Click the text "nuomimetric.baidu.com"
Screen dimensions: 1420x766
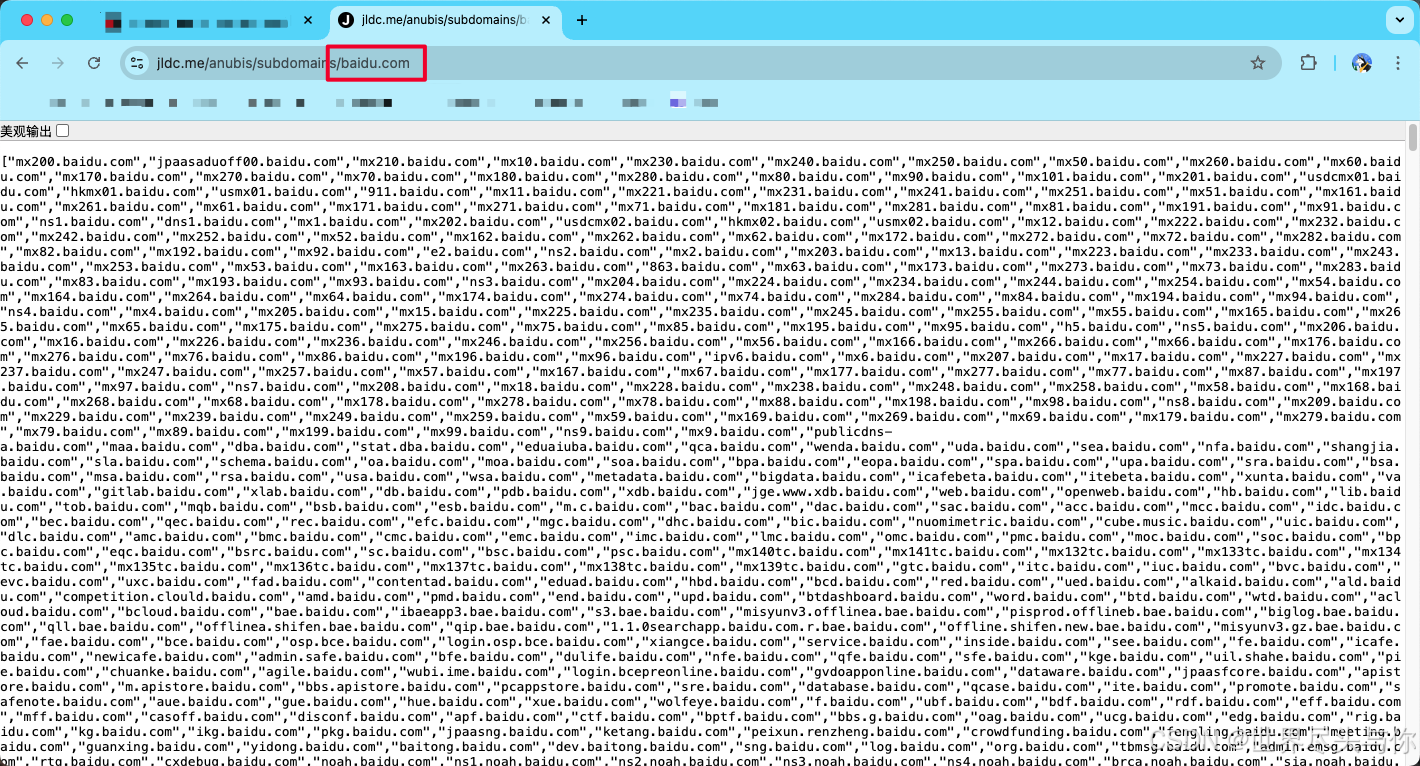(x=1000, y=522)
